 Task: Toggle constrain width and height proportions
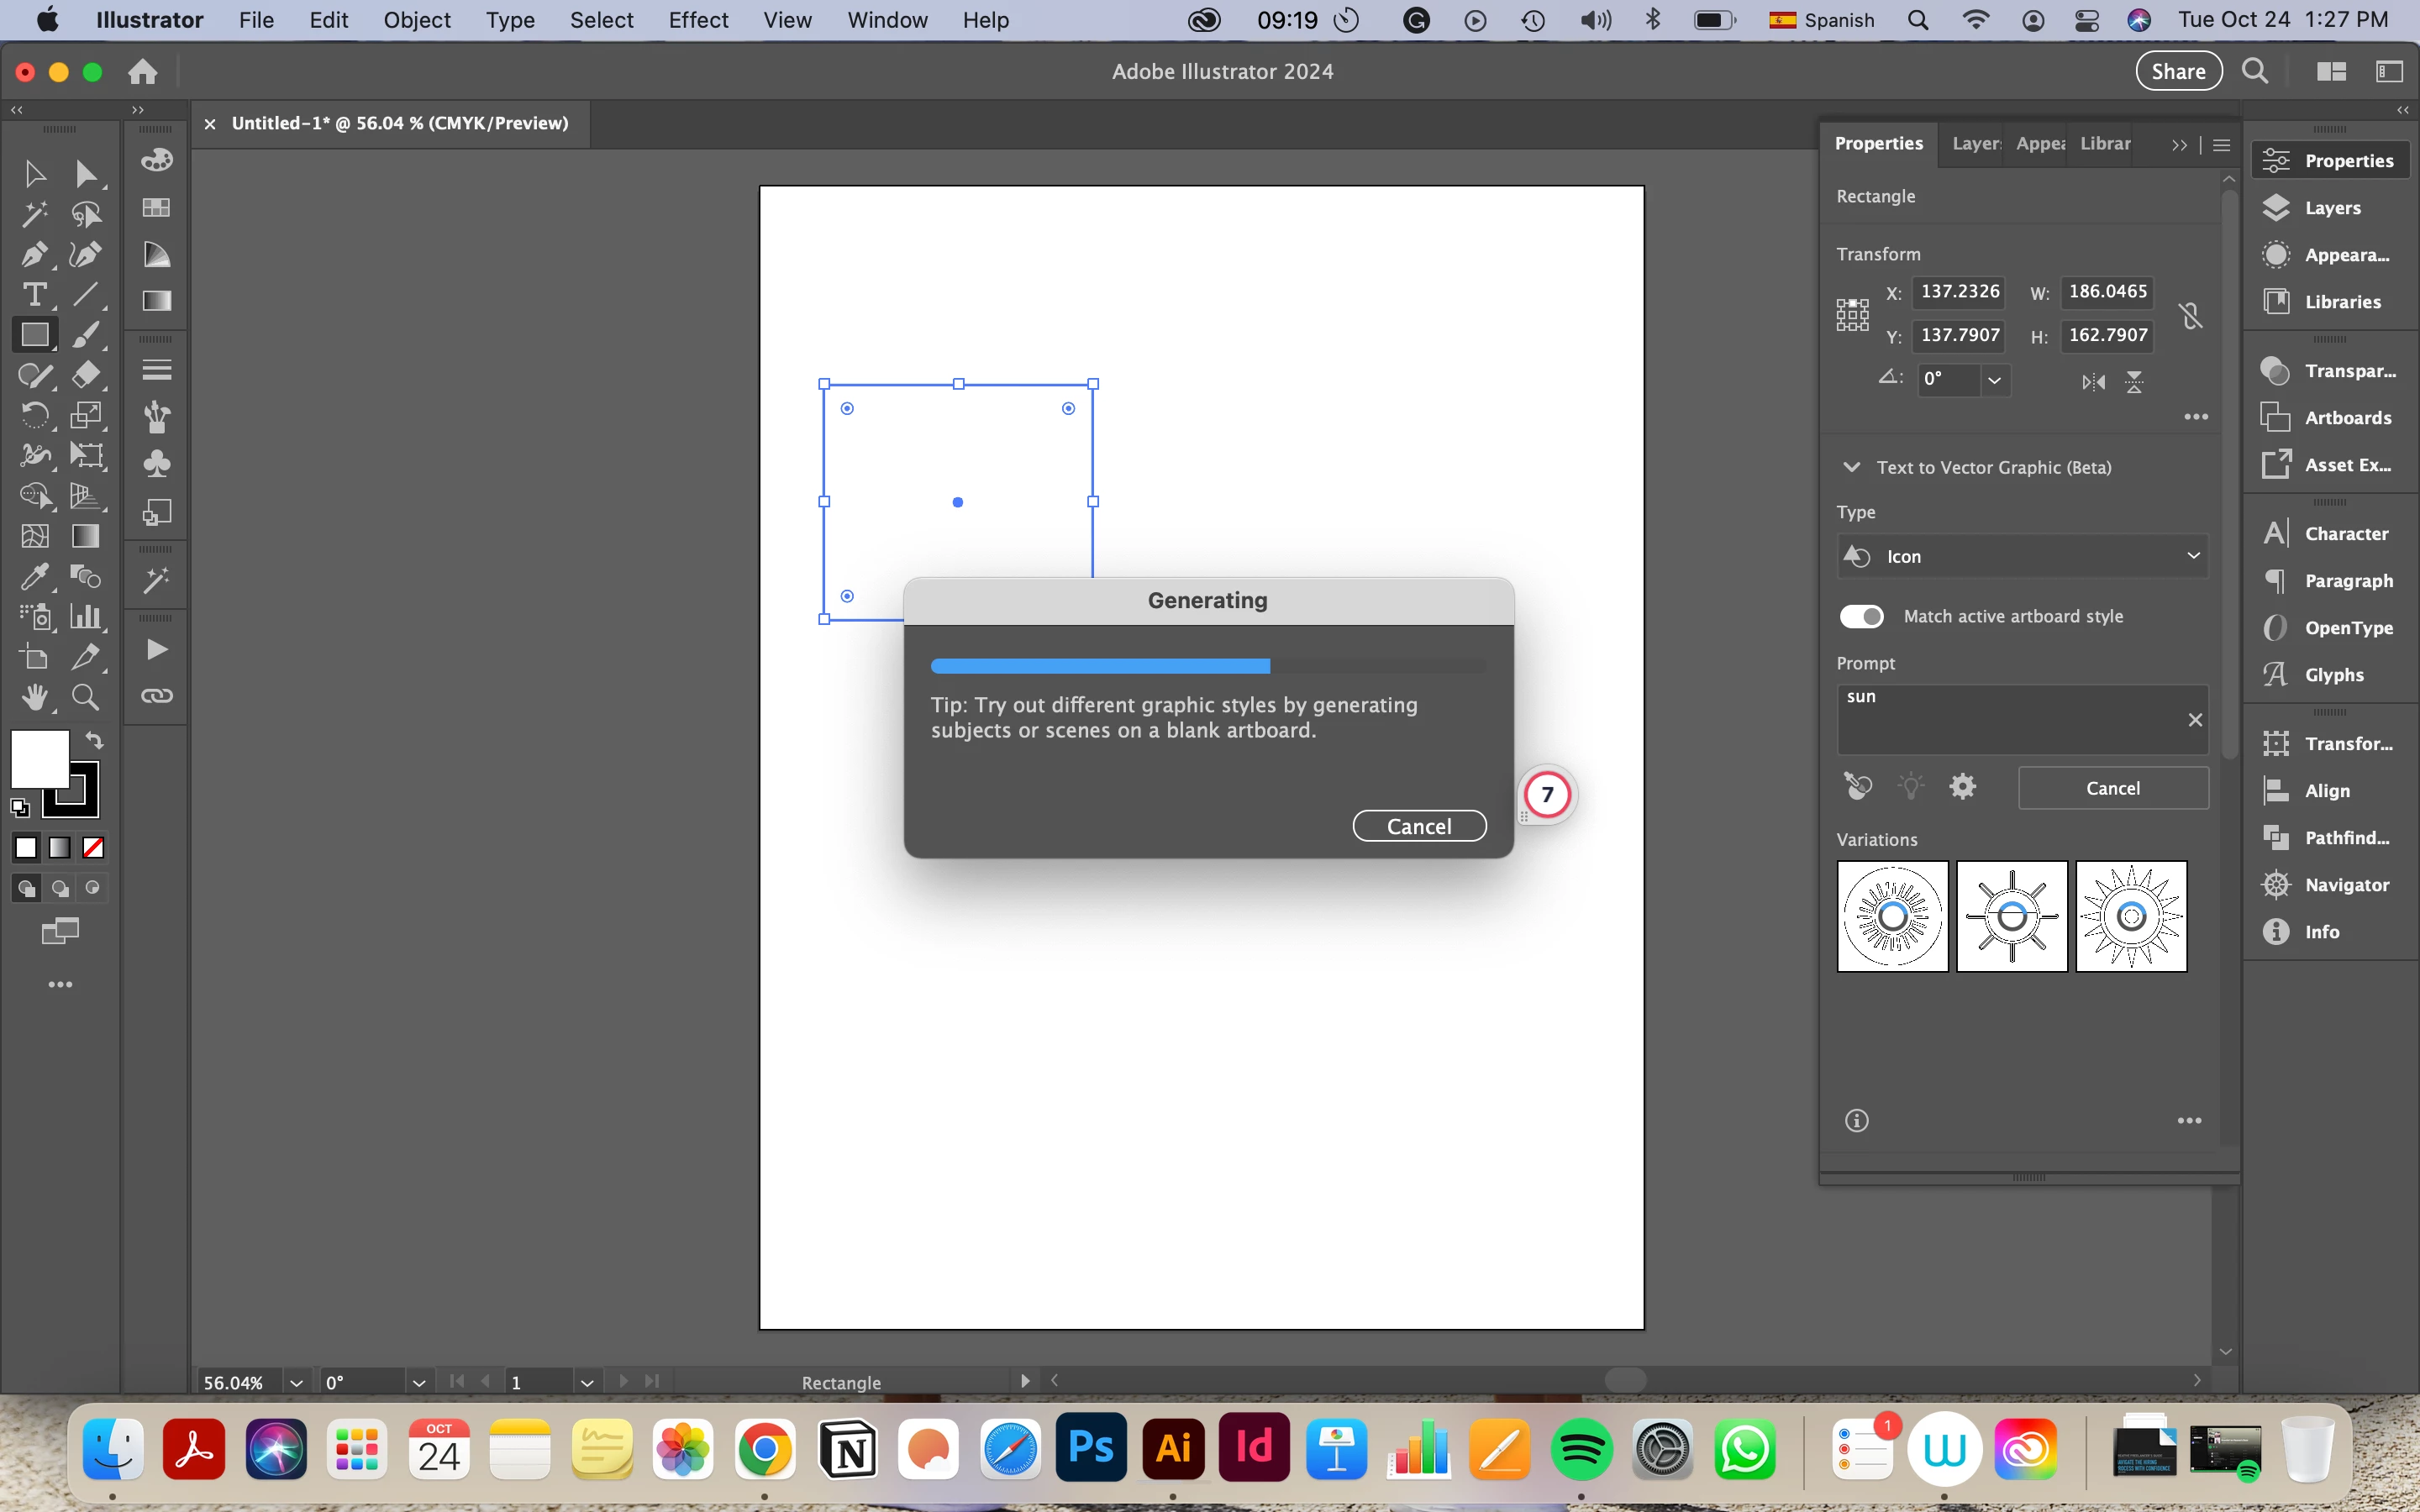2190,316
